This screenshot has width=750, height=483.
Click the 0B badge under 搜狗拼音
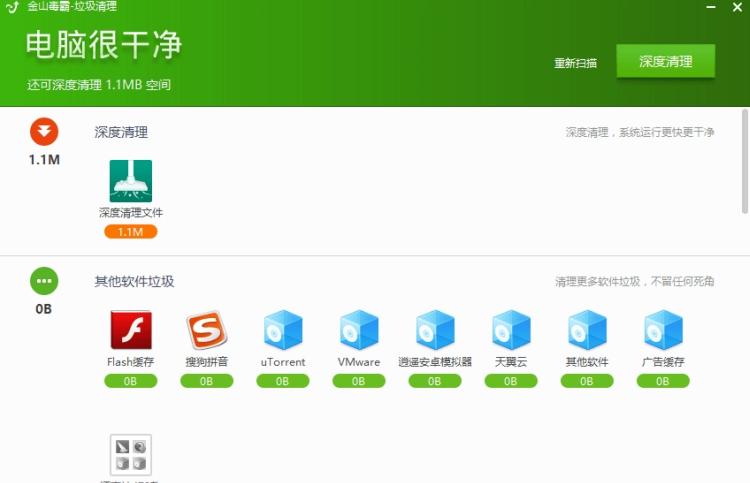[207, 381]
